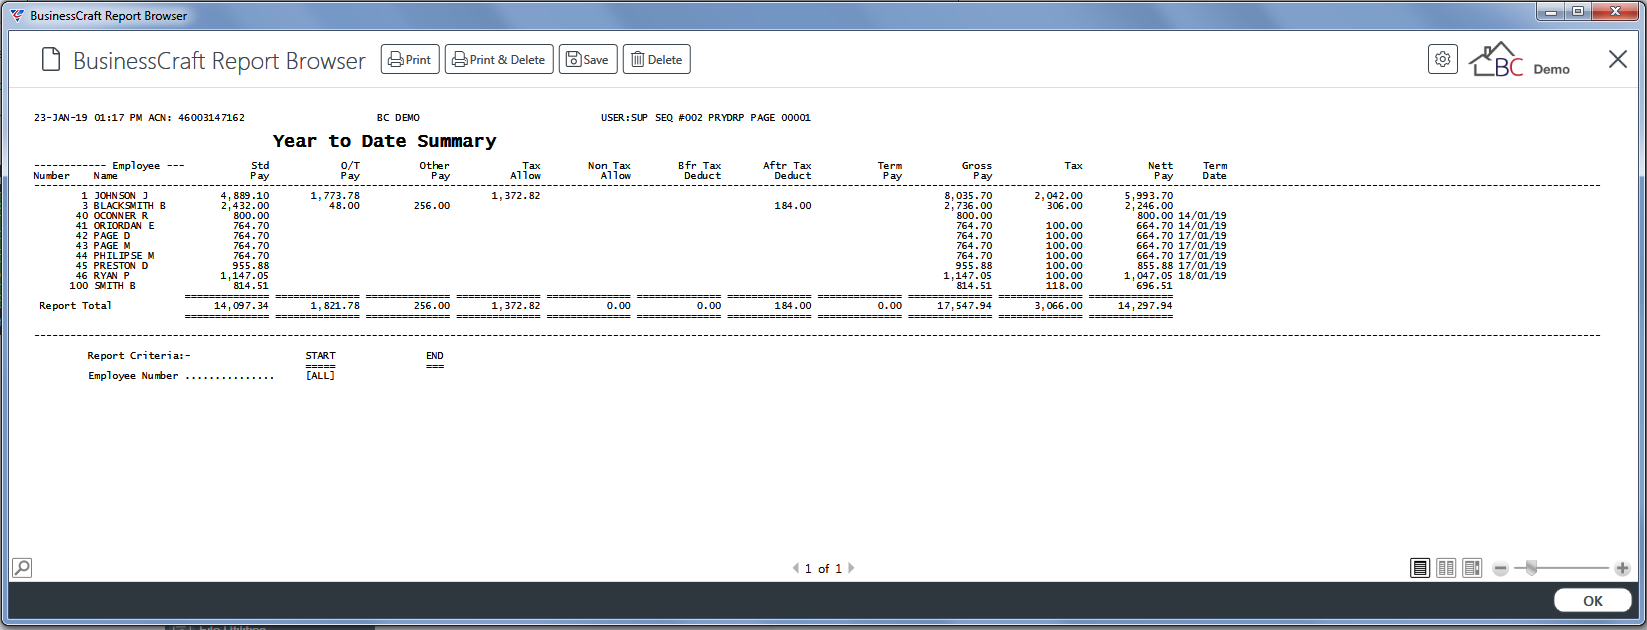
Task: Select the PAGE D employee name
Action: 112,236
